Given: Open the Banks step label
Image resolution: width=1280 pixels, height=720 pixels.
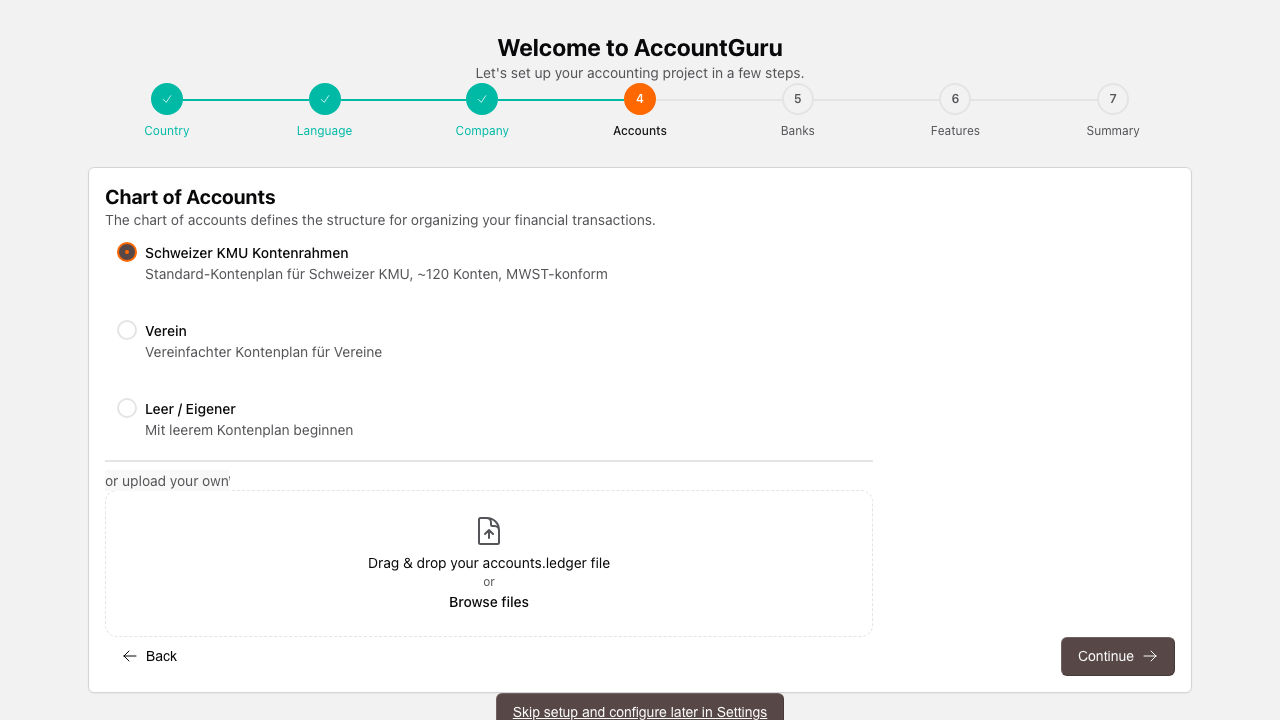Looking at the screenshot, I should click(798, 131).
